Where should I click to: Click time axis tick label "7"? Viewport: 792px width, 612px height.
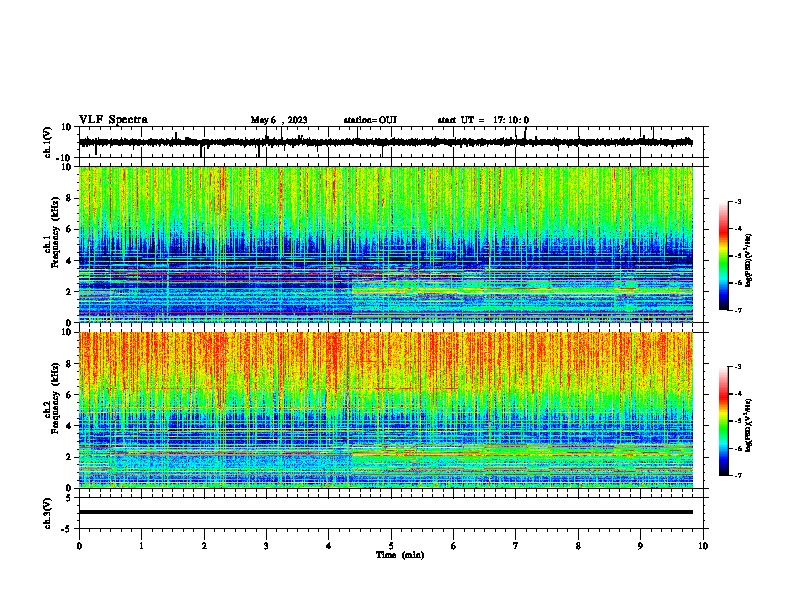tap(516, 546)
